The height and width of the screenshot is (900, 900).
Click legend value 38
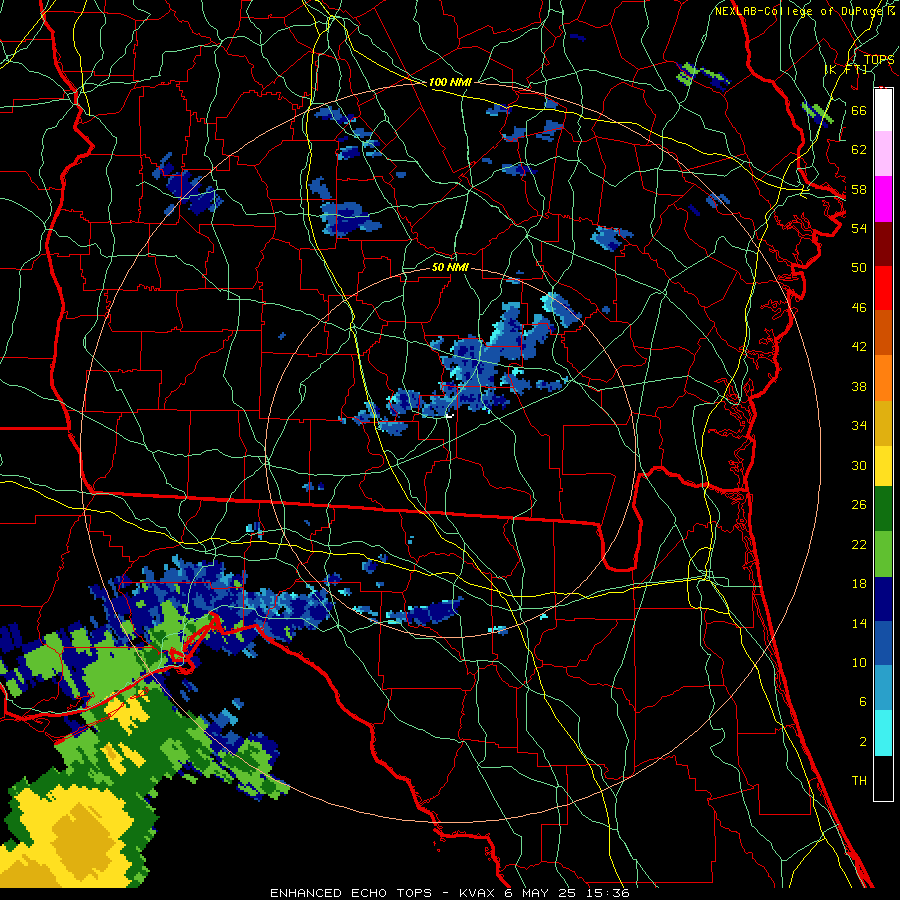coord(859,386)
